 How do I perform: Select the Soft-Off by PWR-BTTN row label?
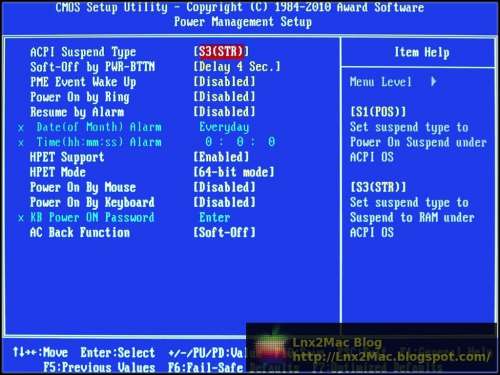[x=92, y=67]
